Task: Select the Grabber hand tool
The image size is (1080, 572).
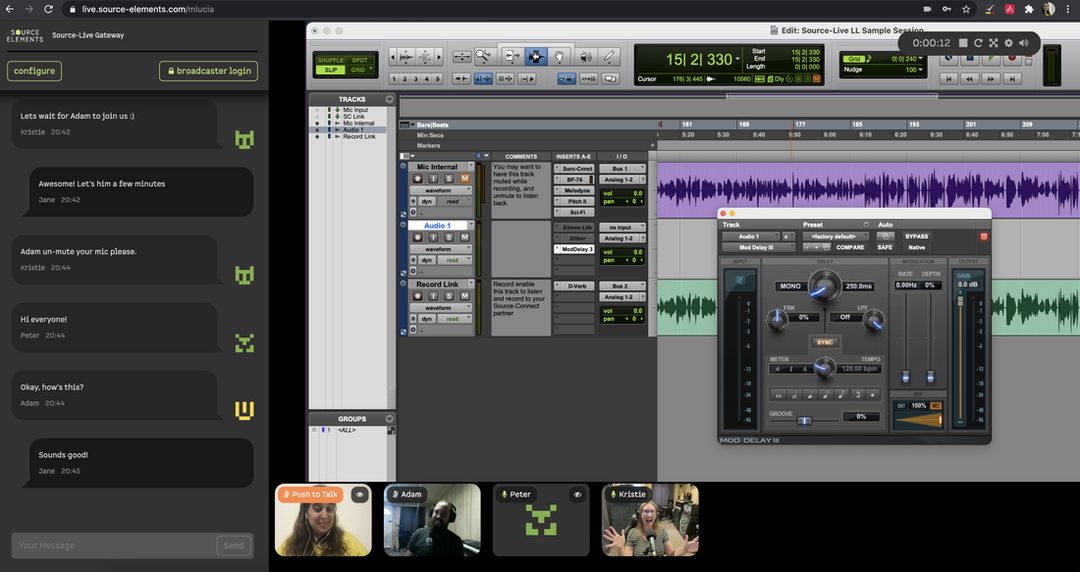Action: coord(560,57)
